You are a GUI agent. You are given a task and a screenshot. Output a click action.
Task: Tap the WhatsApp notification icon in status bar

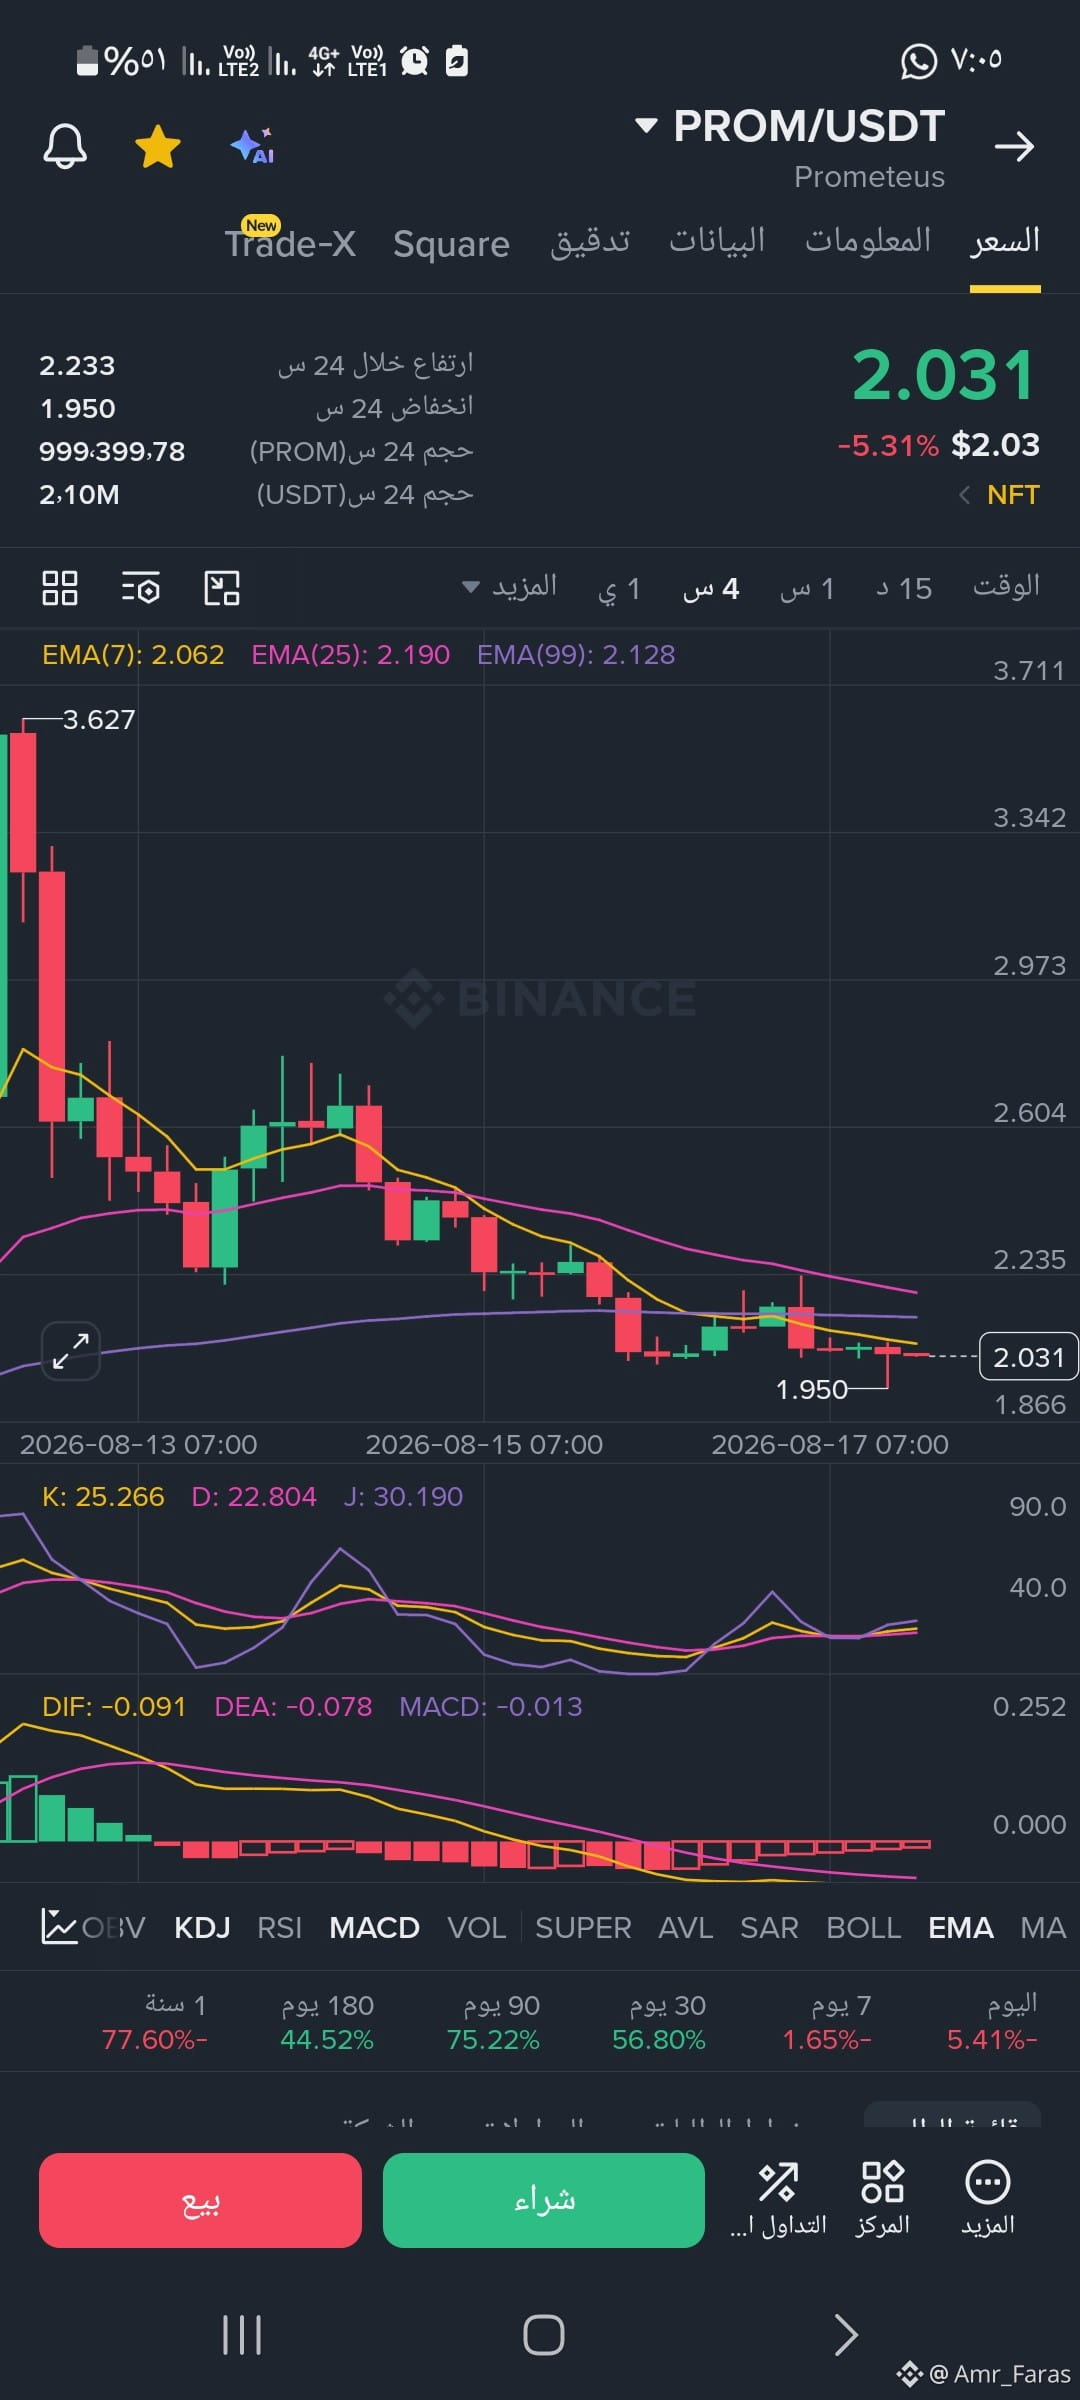pos(919,61)
